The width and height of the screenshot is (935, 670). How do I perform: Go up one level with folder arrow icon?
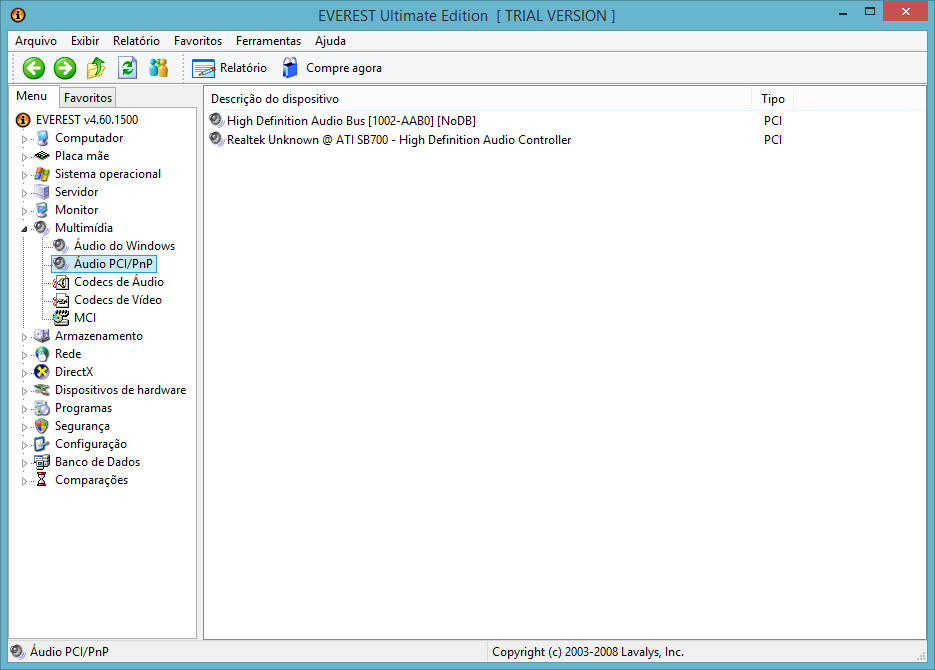tap(96, 68)
